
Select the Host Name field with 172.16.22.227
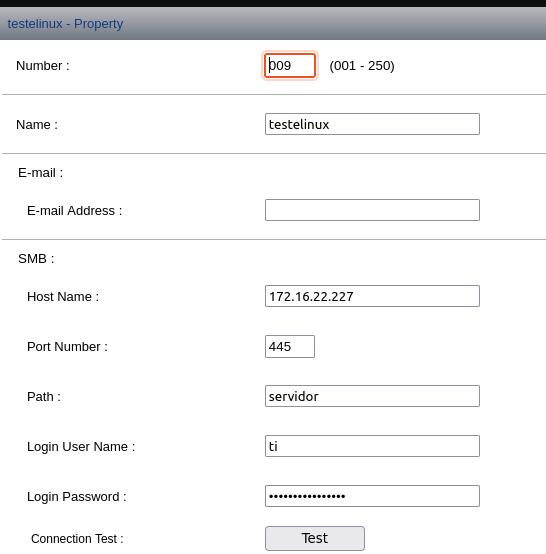372,296
